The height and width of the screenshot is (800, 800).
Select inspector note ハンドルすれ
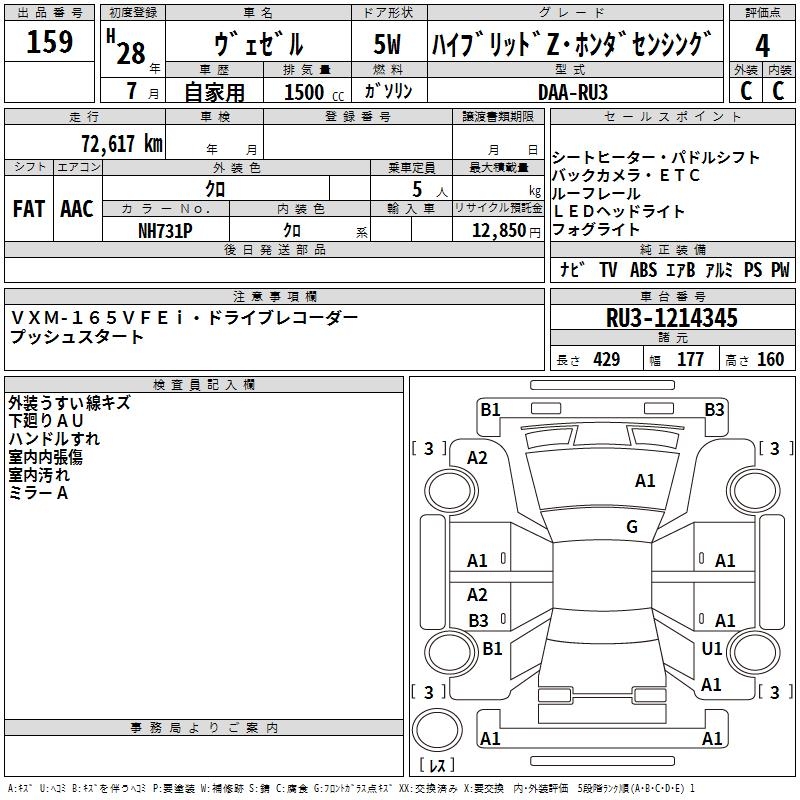54,439
